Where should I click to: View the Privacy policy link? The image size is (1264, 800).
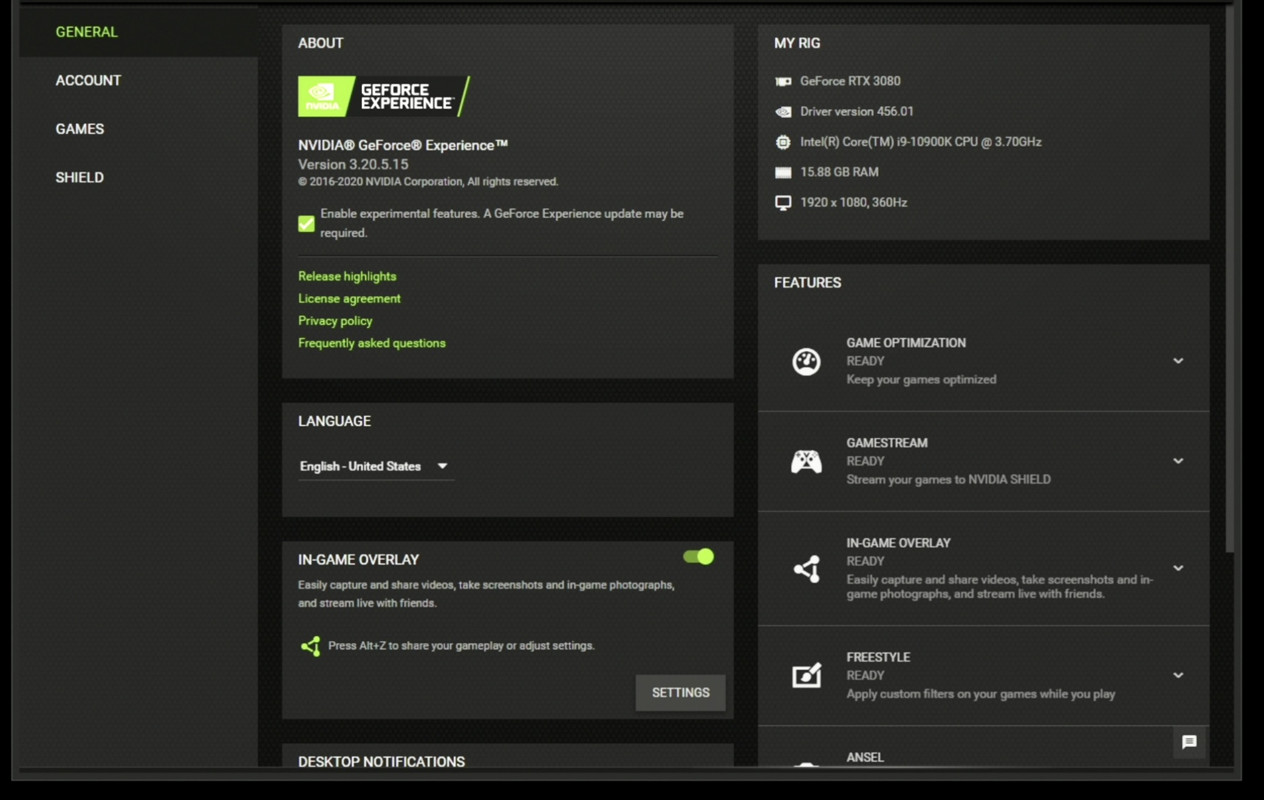pos(335,321)
